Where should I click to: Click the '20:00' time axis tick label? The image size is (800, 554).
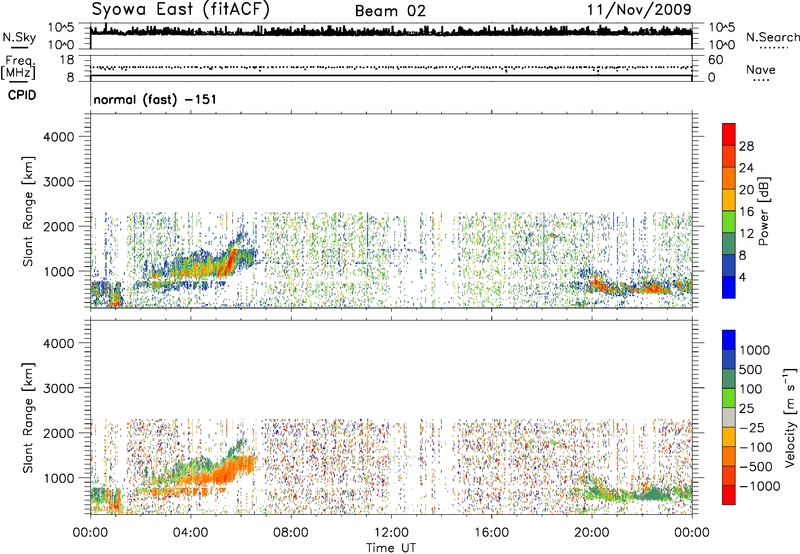click(592, 533)
